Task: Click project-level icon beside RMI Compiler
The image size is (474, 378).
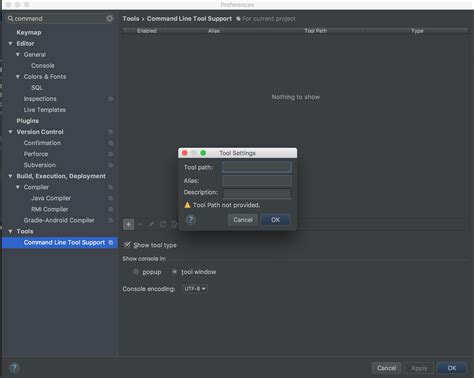Action: [111, 209]
